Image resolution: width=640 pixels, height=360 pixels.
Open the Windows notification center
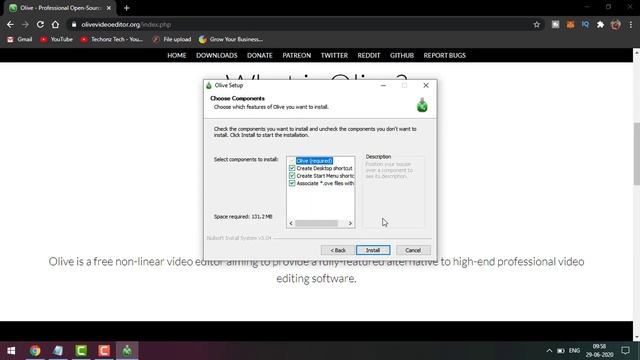pos(625,351)
